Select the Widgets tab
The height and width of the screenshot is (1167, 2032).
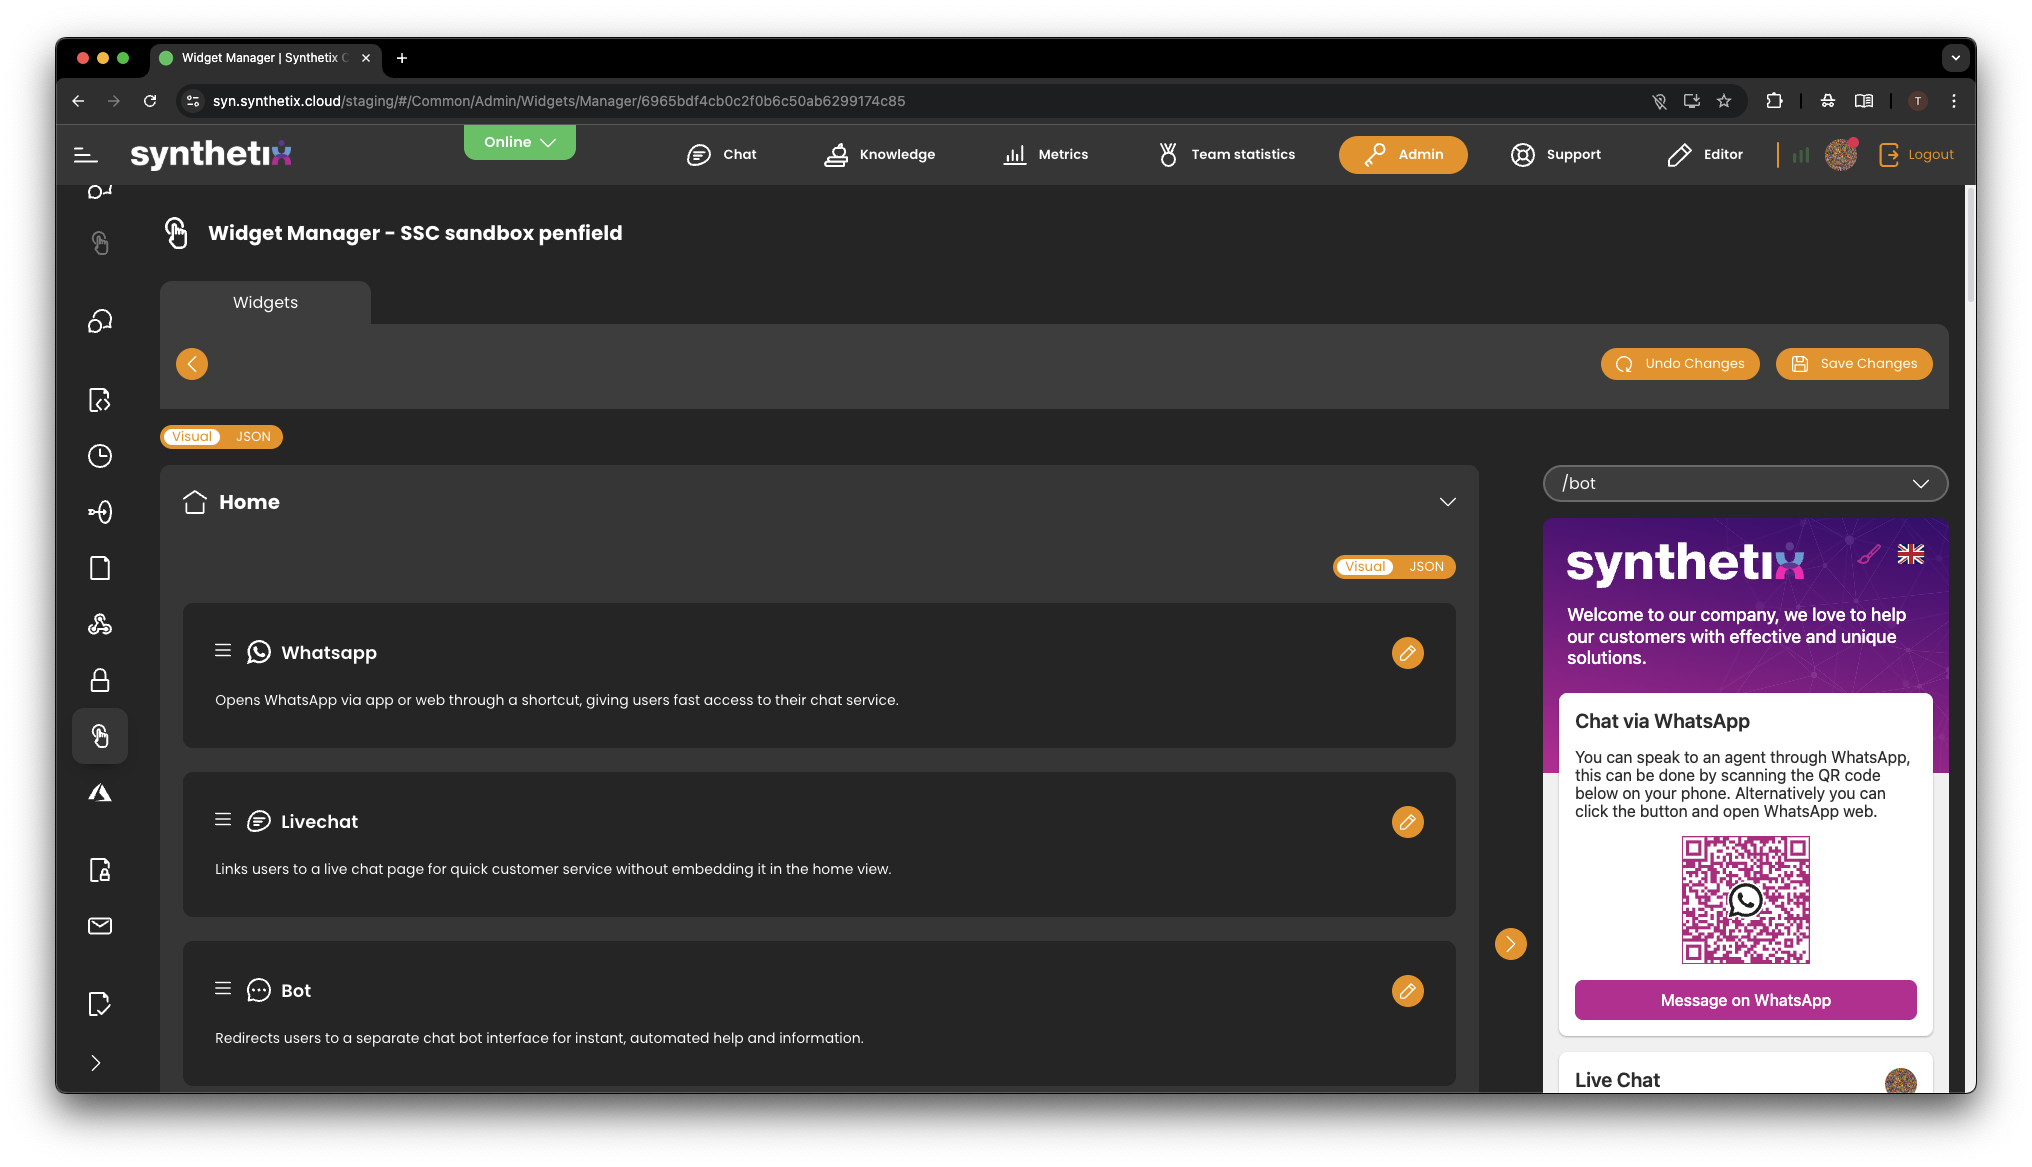click(x=265, y=302)
